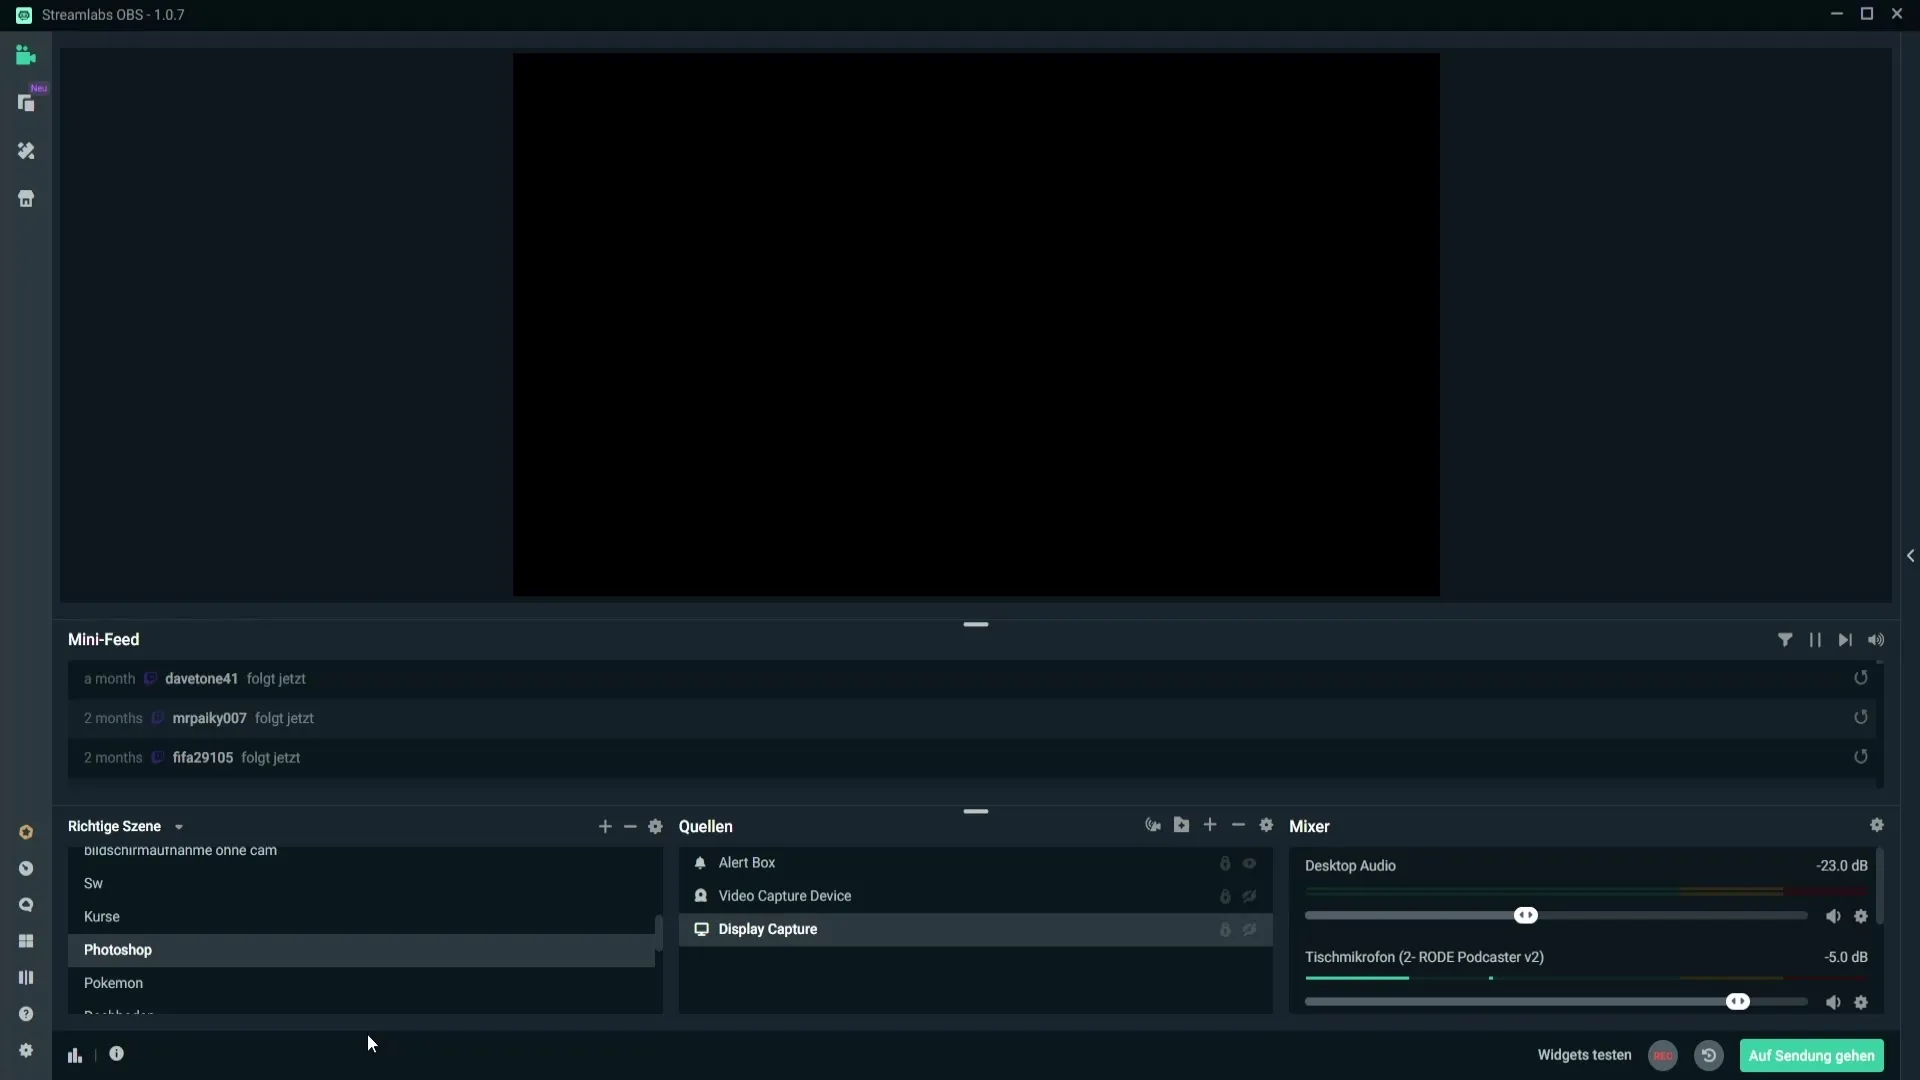Select the Video Capture Device source
The height and width of the screenshot is (1080, 1920).
pos(975,896)
